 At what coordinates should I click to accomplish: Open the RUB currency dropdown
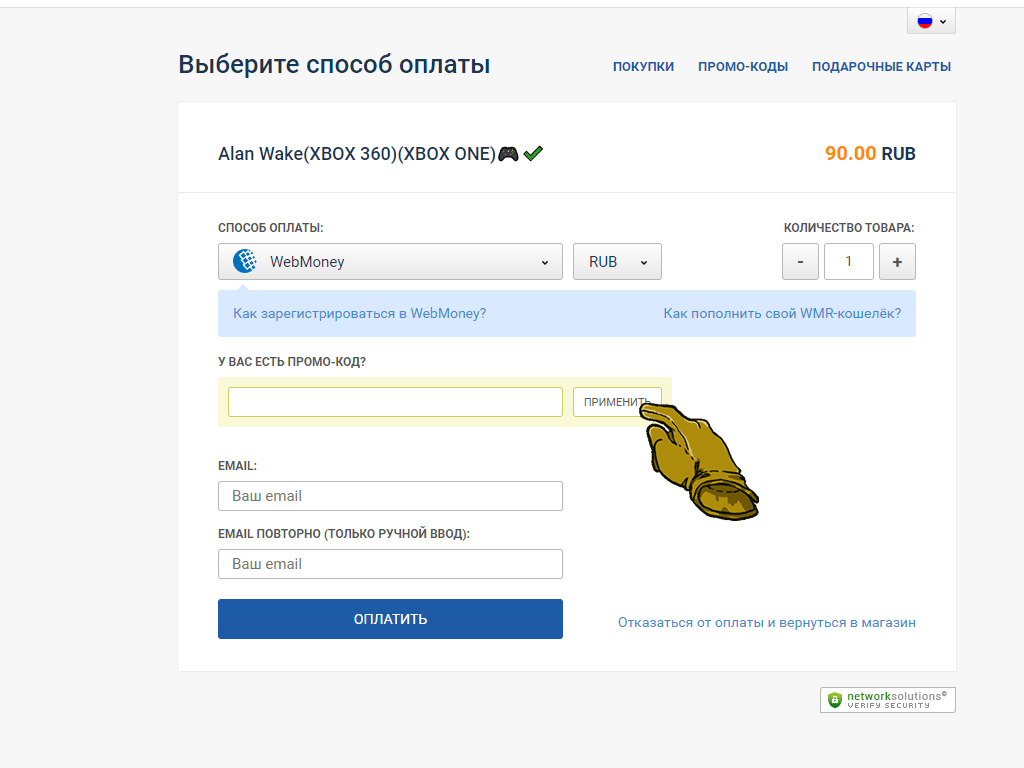coord(617,262)
